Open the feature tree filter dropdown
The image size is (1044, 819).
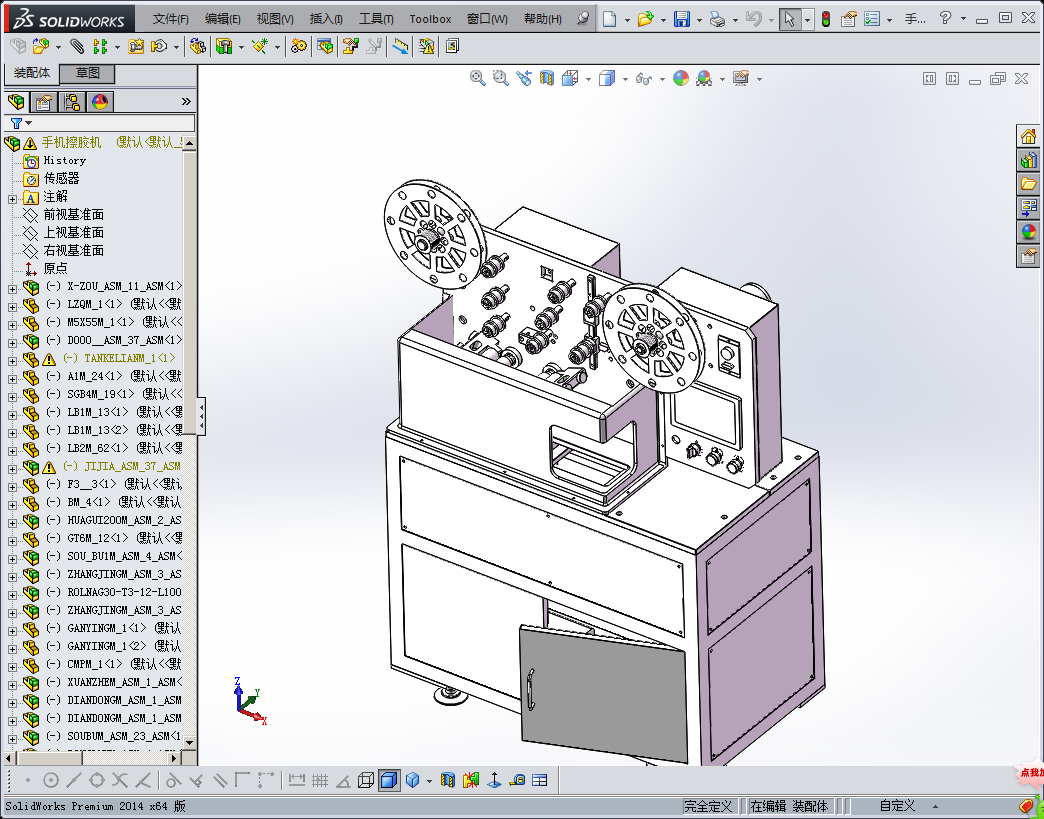[20, 123]
